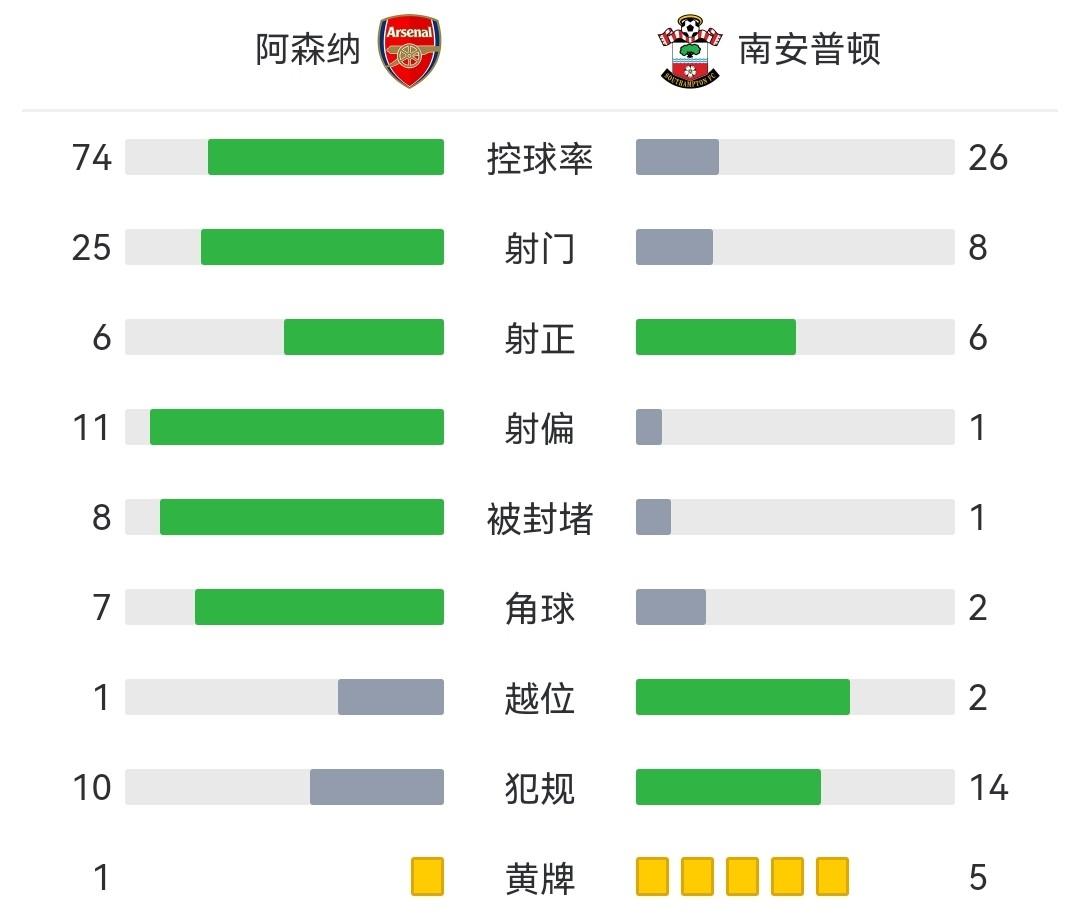Tap the 阿森纳 team name

[307, 49]
